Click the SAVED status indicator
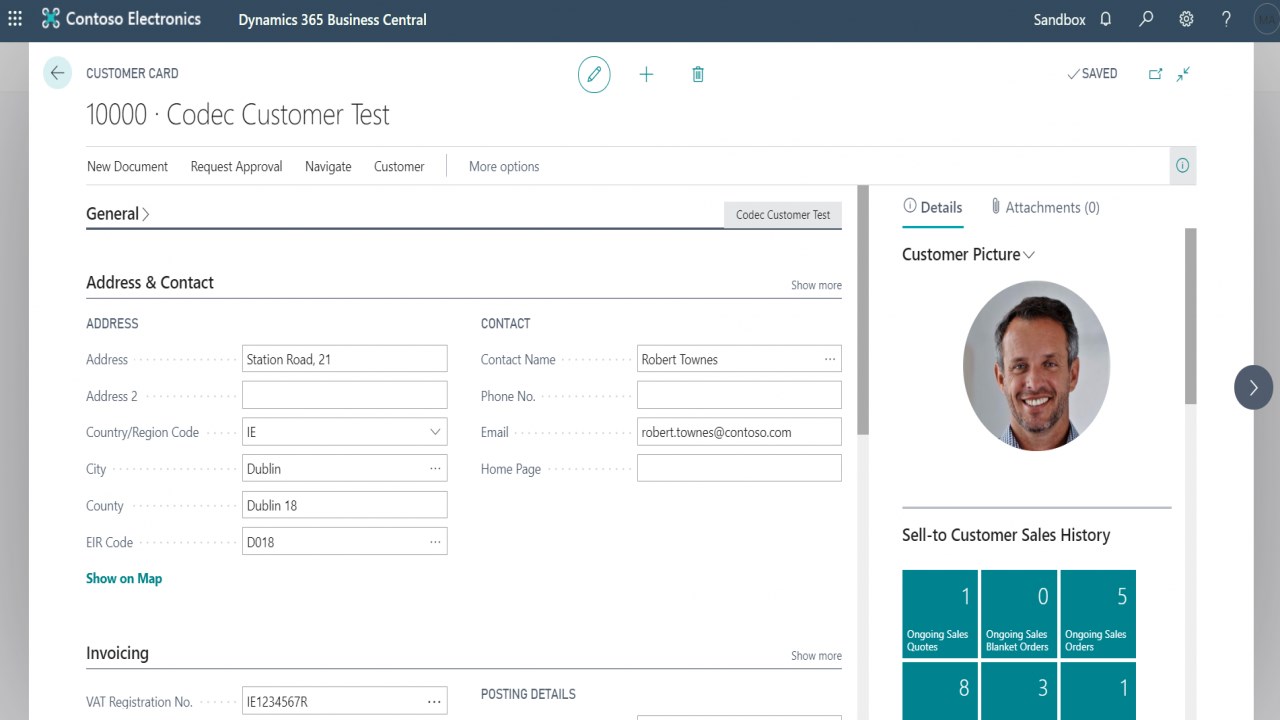Image resolution: width=1280 pixels, height=720 pixels. click(1092, 74)
